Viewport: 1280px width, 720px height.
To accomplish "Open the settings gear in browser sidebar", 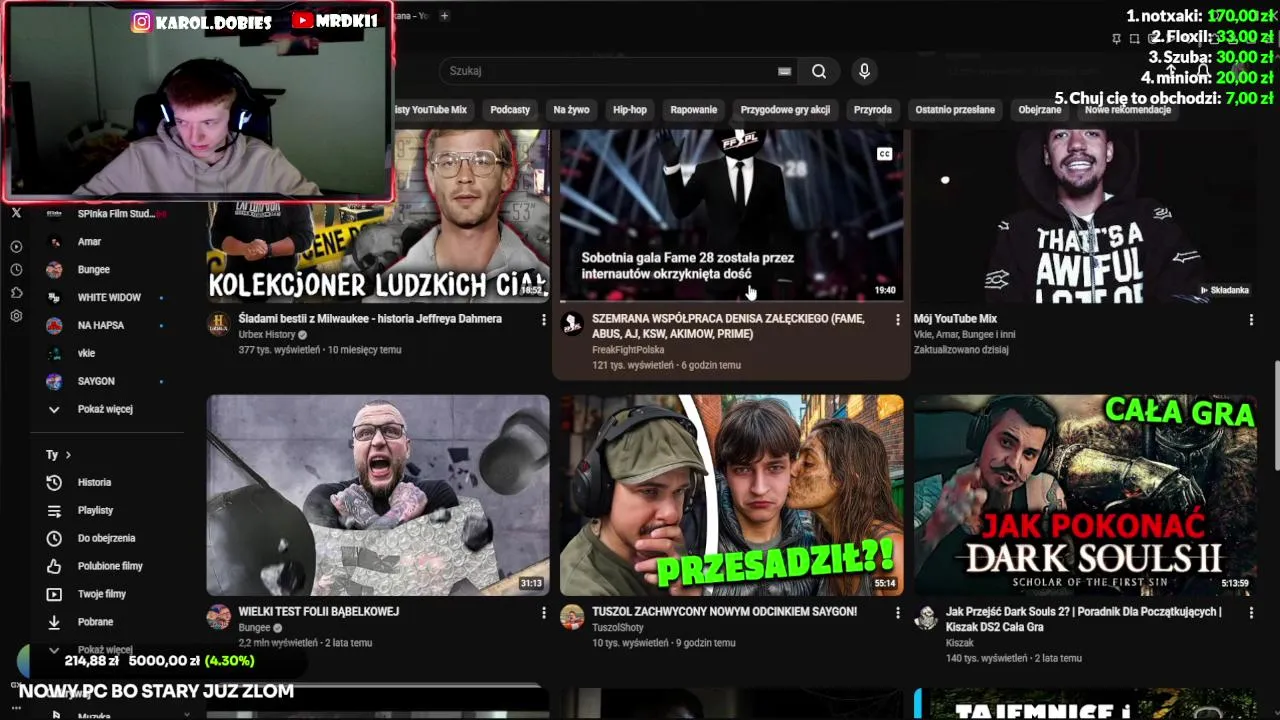I will pos(16,316).
